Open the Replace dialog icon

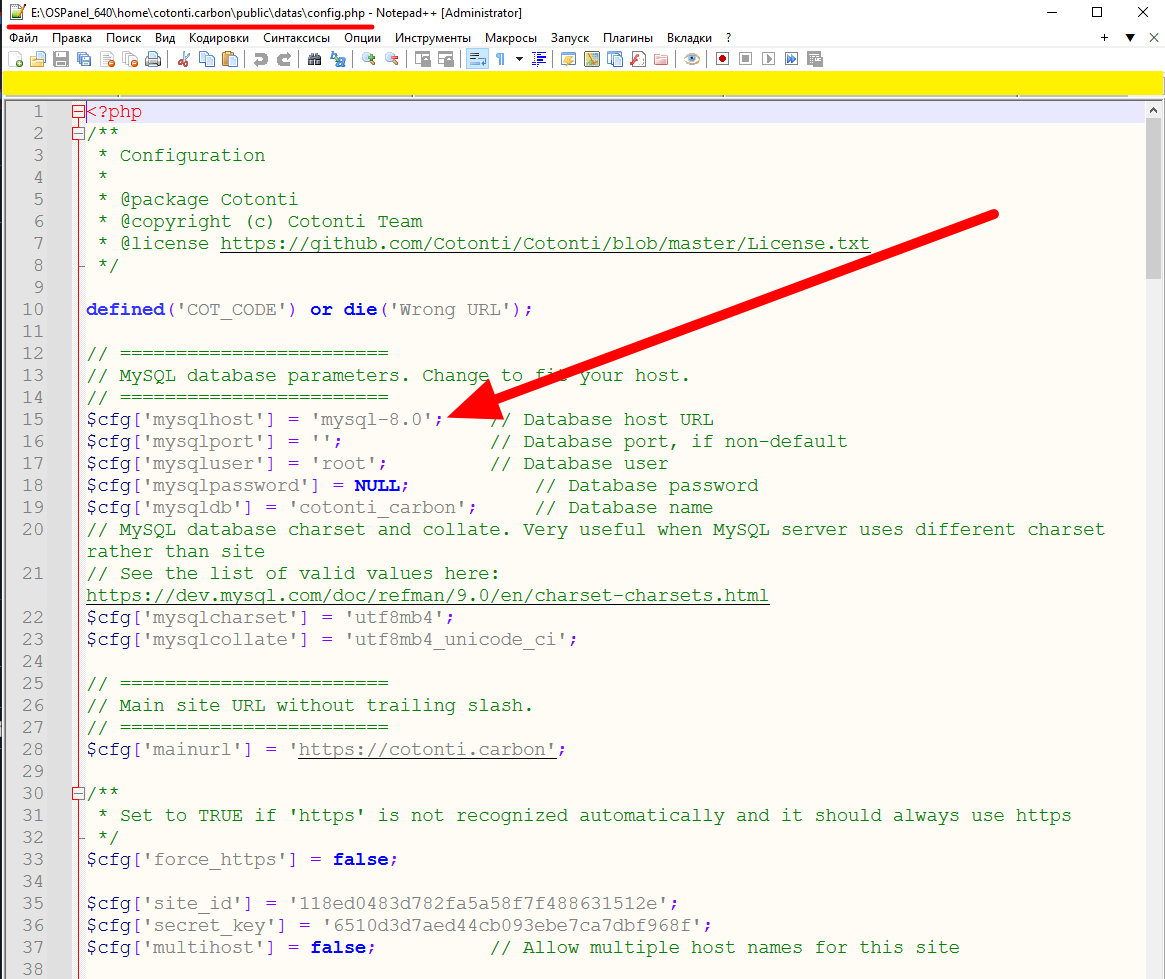pyautogui.click(x=338, y=59)
